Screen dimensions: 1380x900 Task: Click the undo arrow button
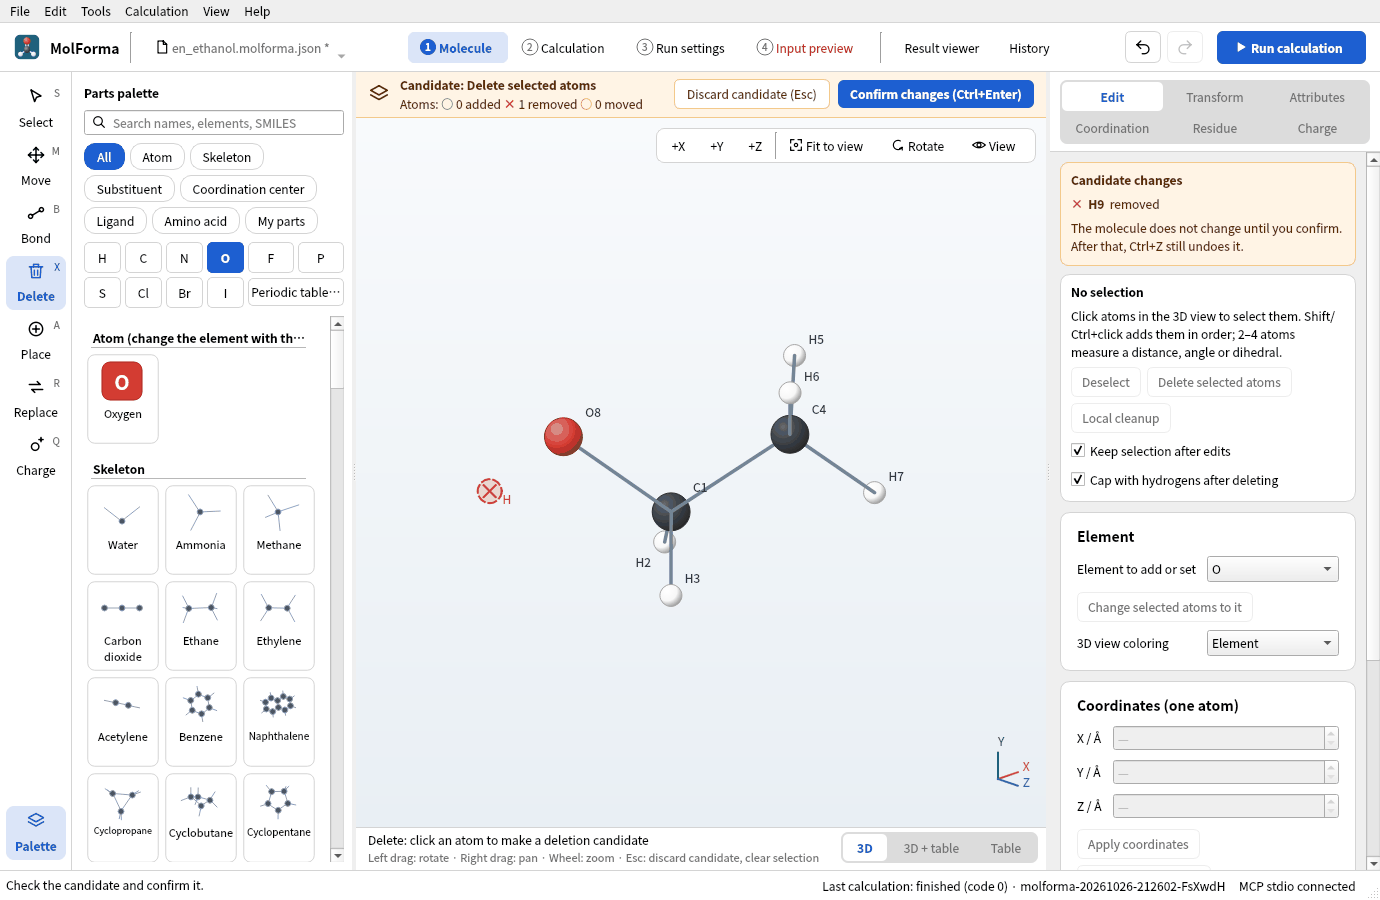[1143, 48]
